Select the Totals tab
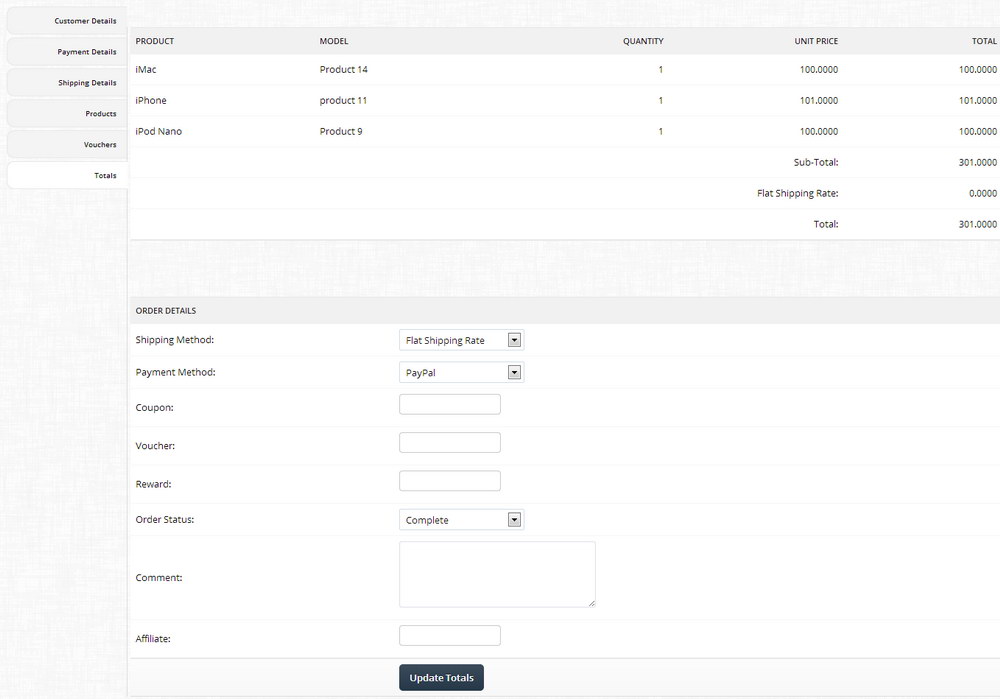The height and width of the screenshot is (699, 1000). (x=67, y=175)
